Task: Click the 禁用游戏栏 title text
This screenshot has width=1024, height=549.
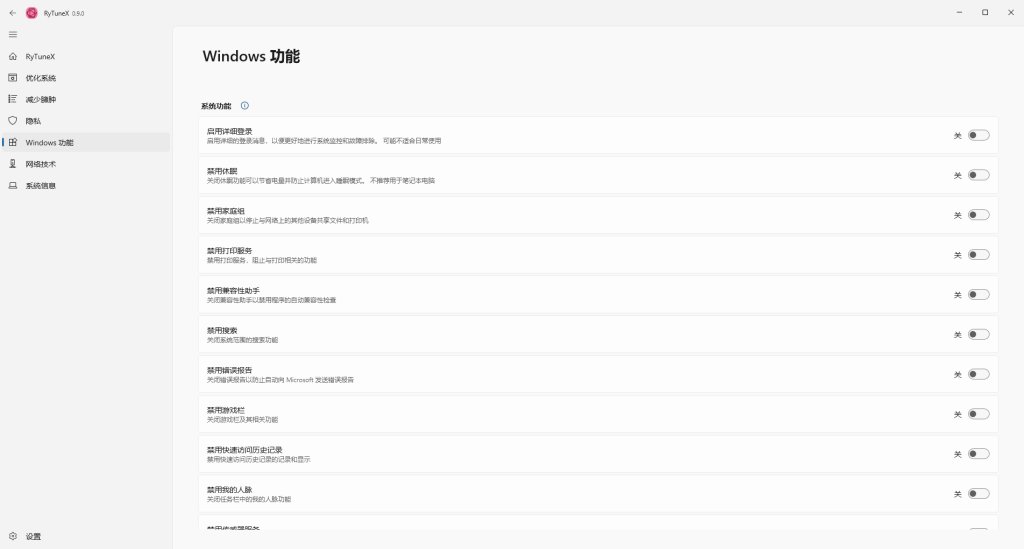Action: [x=225, y=410]
